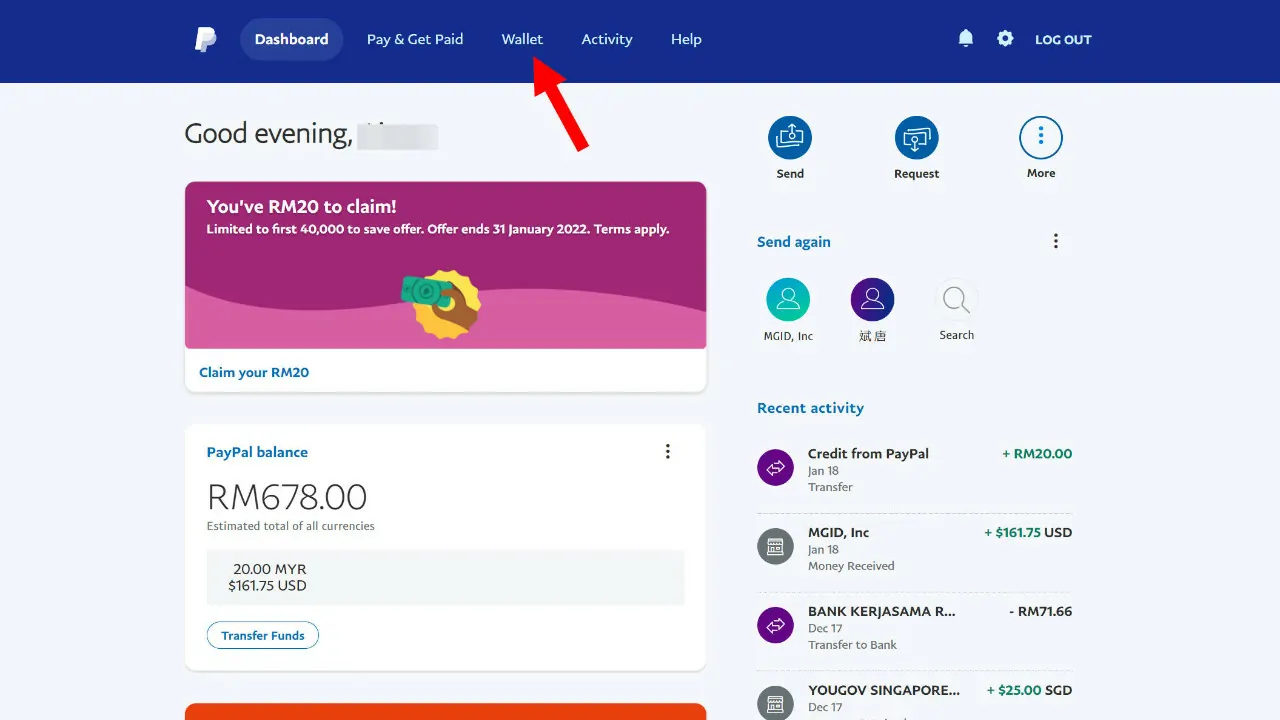Open the Claim your RM20 link
The image size is (1280, 720).
tap(253, 371)
